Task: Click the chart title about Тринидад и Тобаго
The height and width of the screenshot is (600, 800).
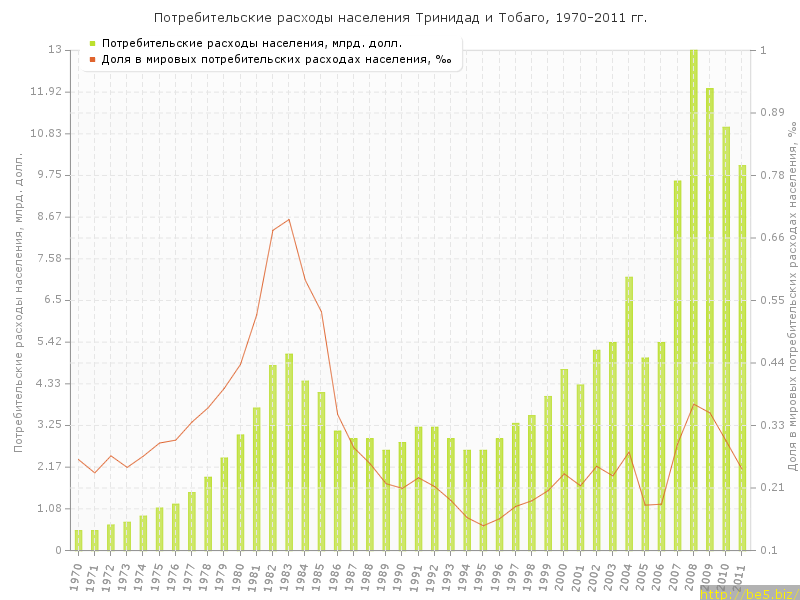Action: click(x=400, y=18)
